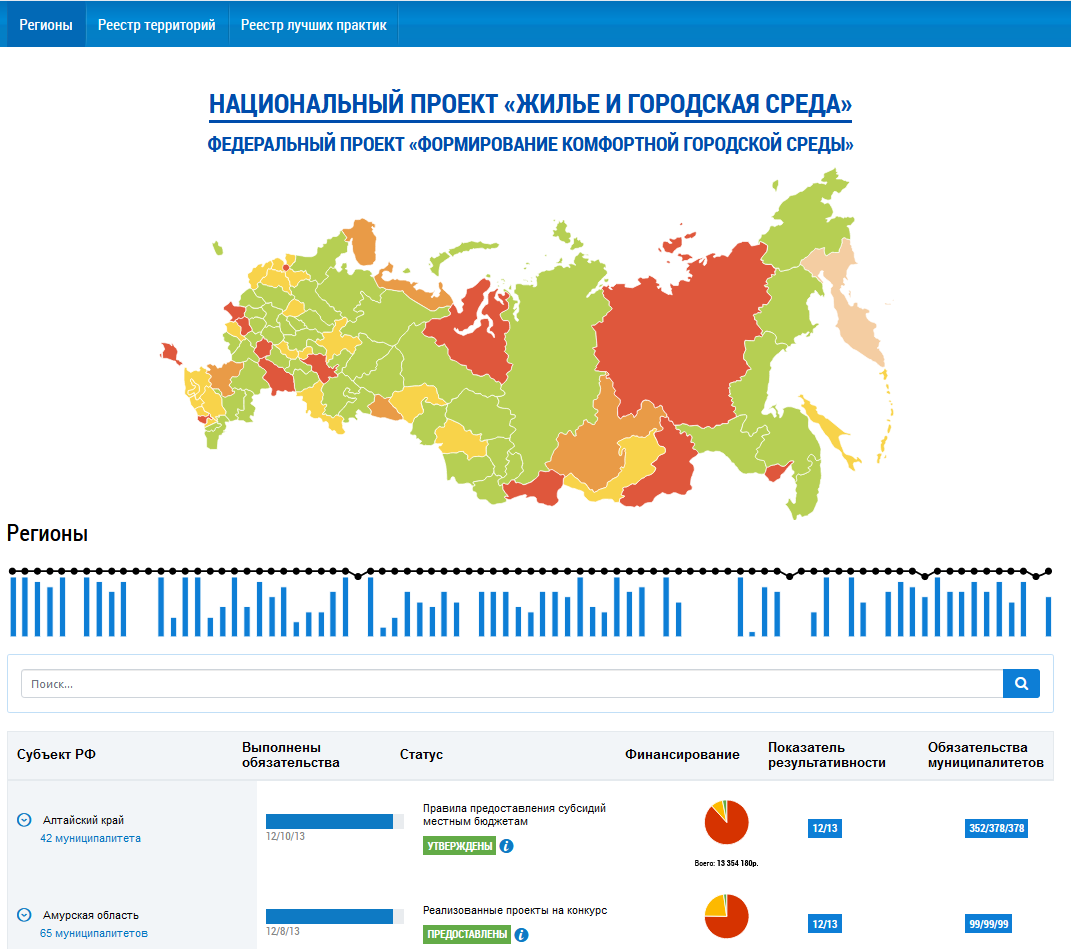Open the Алтайский край financing pie chart

click(x=726, y=824)
